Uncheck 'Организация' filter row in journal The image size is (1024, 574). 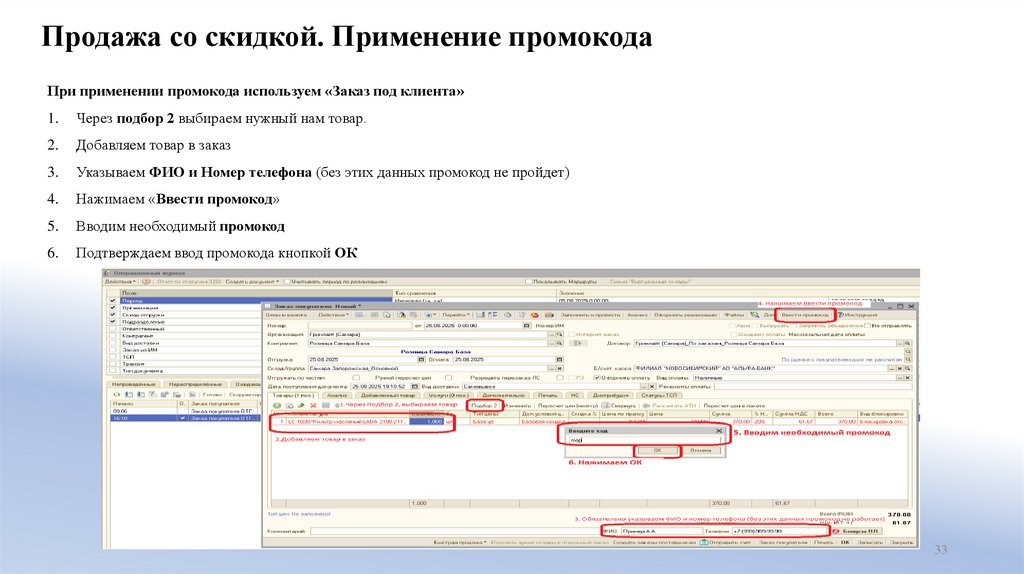tap(113, 308)
